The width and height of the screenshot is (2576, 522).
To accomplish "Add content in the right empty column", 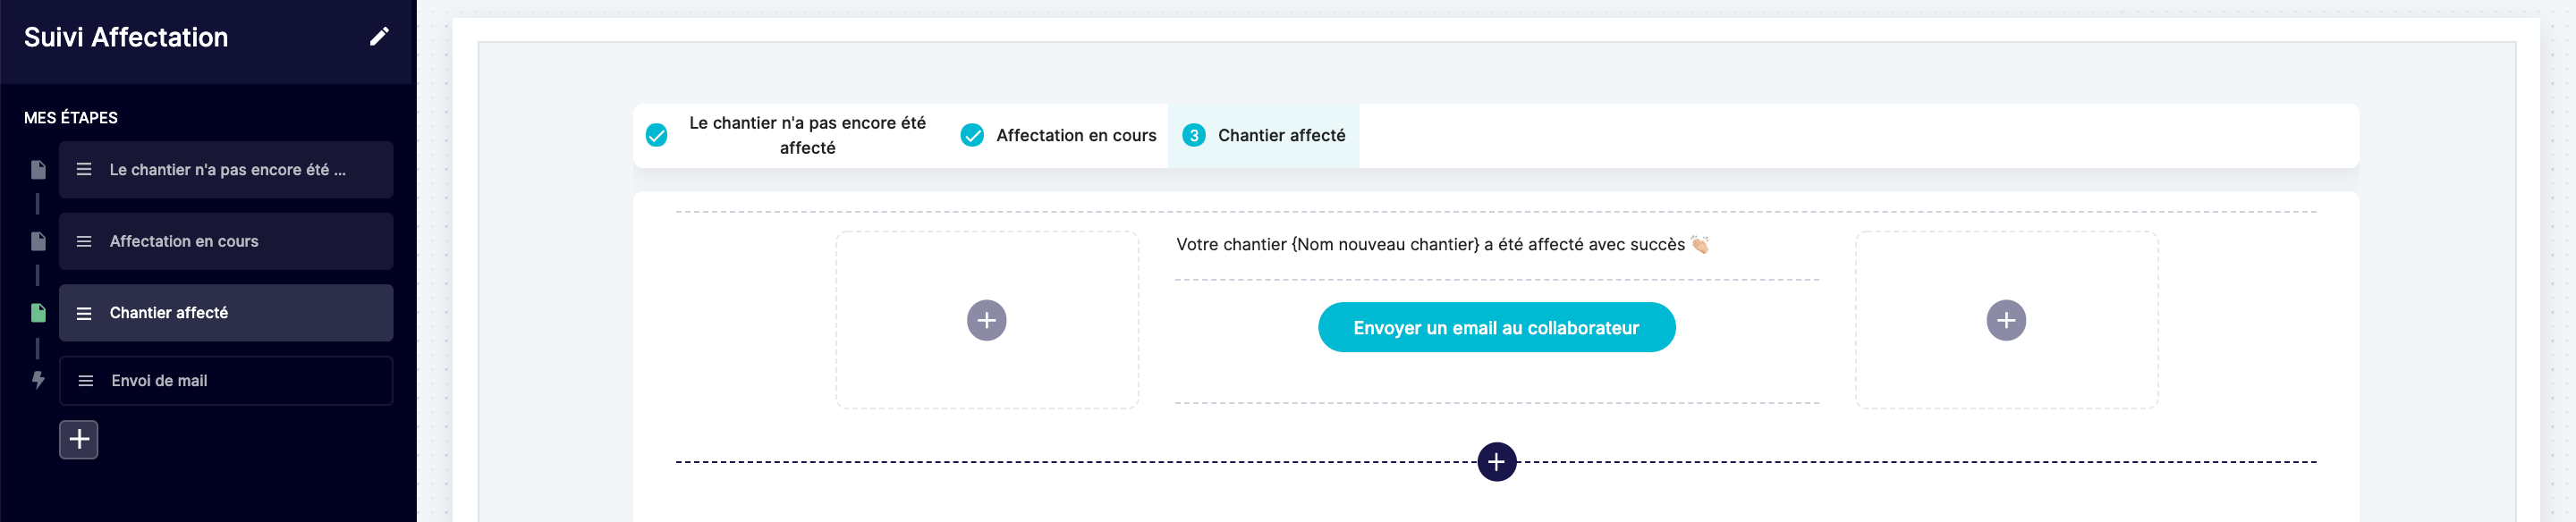I will click(x=2005, y=320).
